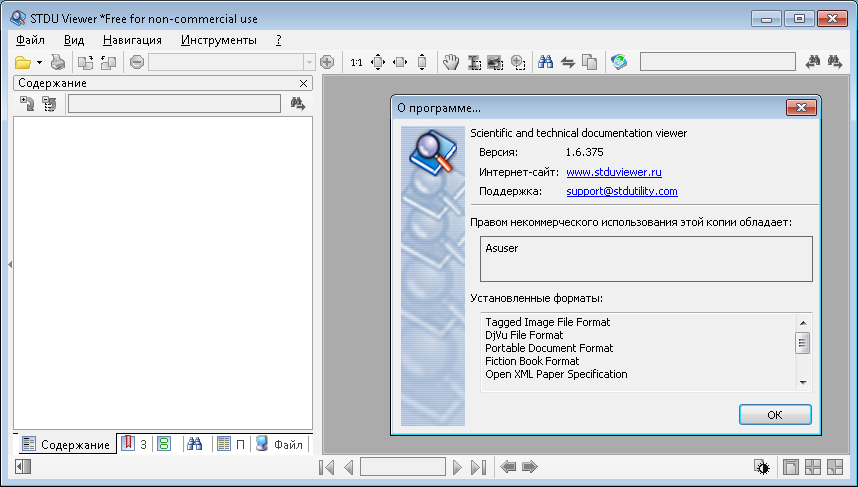Go to the last page

[x=479, y=467]
